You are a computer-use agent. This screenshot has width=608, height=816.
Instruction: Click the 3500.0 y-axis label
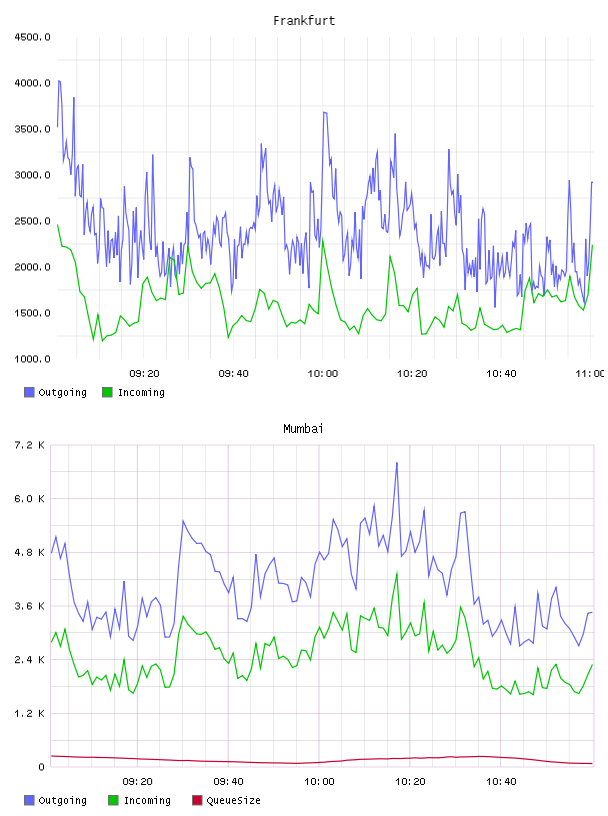pos(32,129)
